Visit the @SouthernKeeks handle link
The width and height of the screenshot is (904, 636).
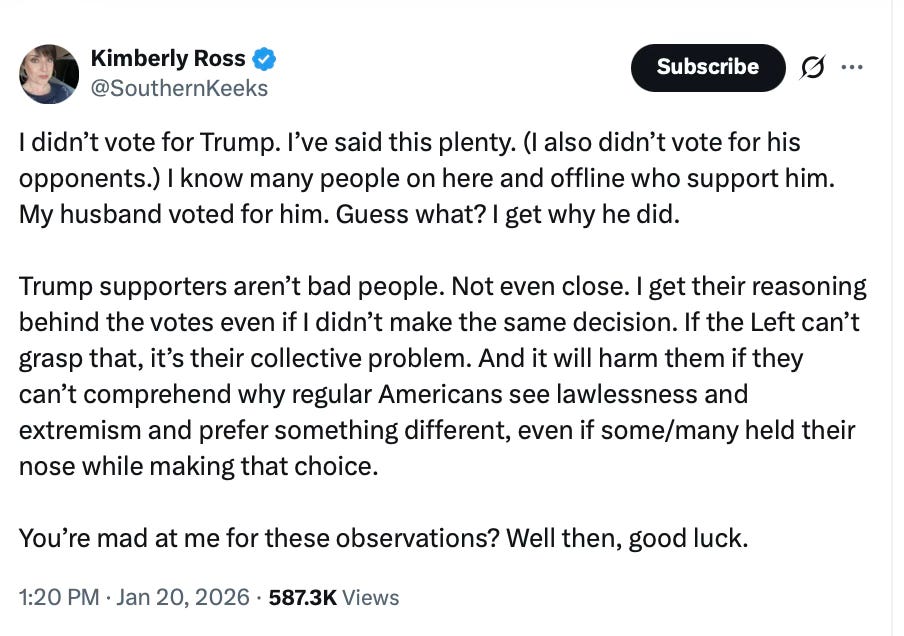179,88
